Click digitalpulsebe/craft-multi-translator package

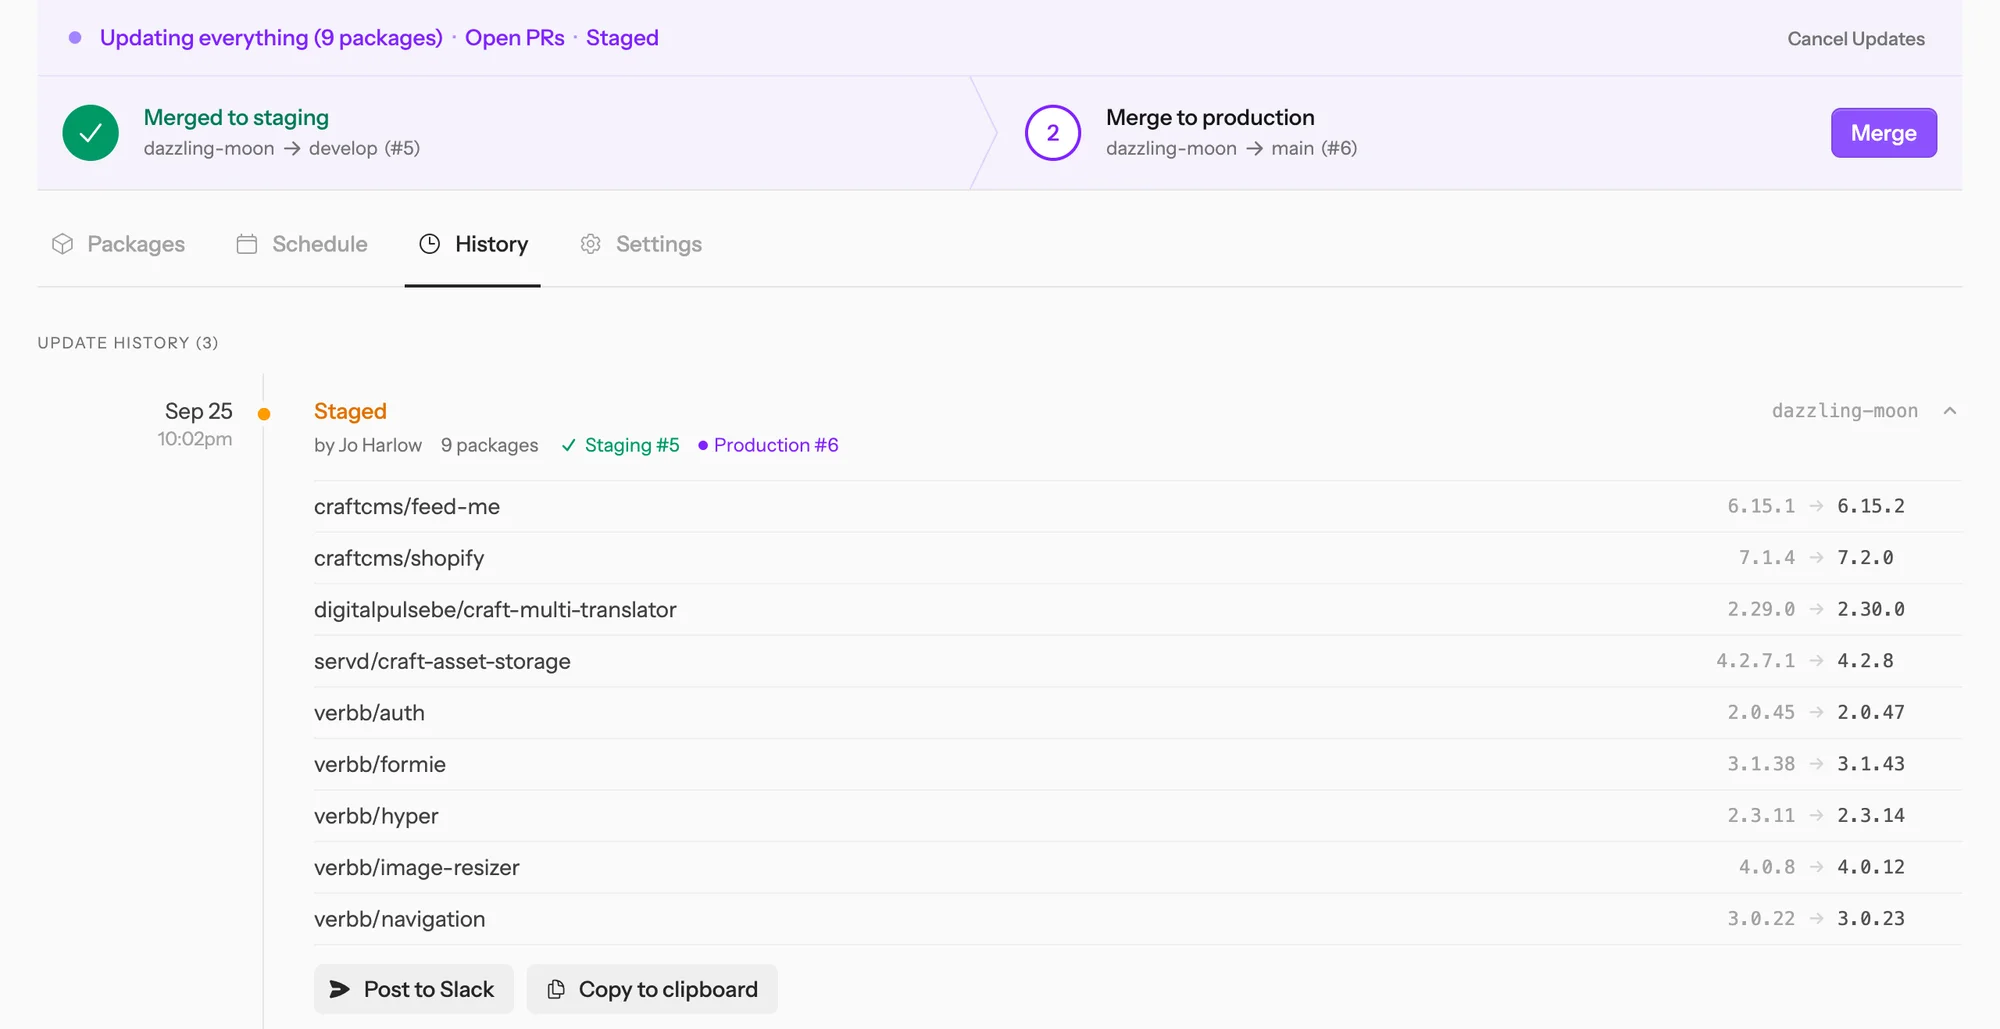coord(495,610)
